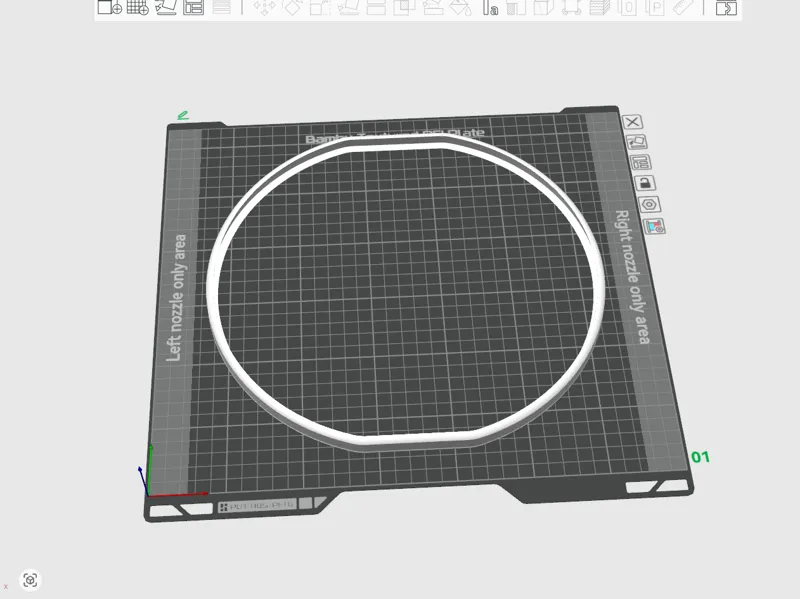Auto orient objects on this plate
800x599 pixels.
click(x=636, y=142)
